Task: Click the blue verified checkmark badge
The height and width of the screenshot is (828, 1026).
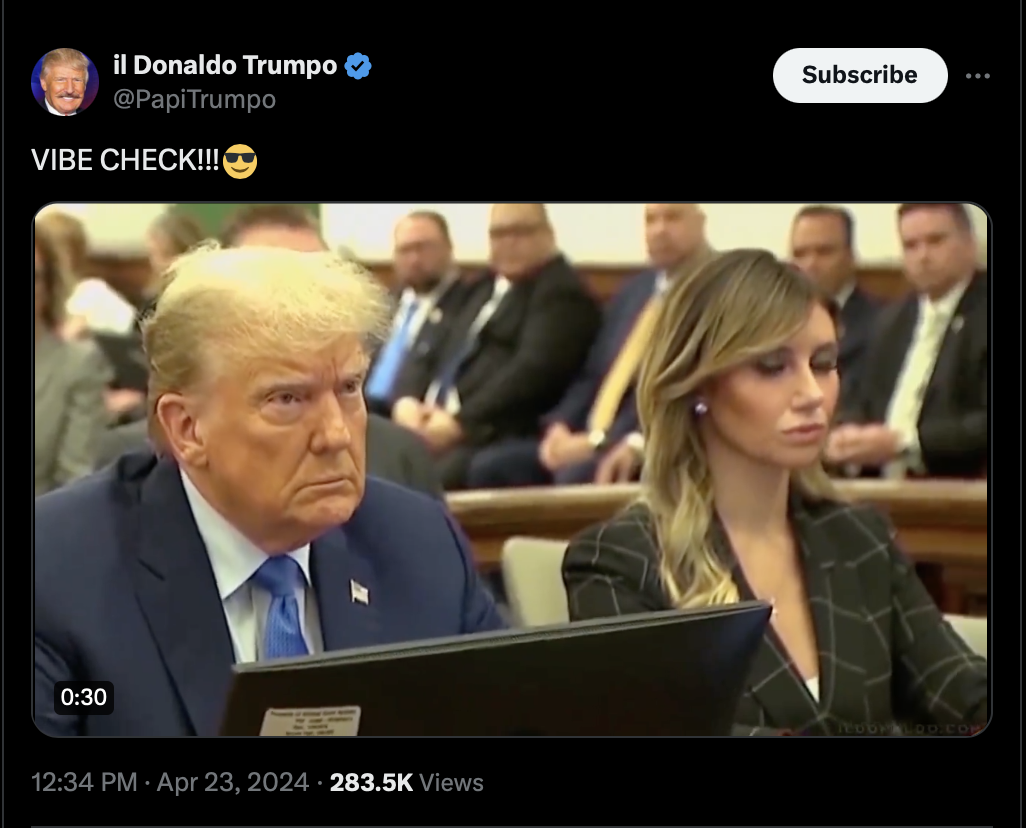Action: coord(358,66)
